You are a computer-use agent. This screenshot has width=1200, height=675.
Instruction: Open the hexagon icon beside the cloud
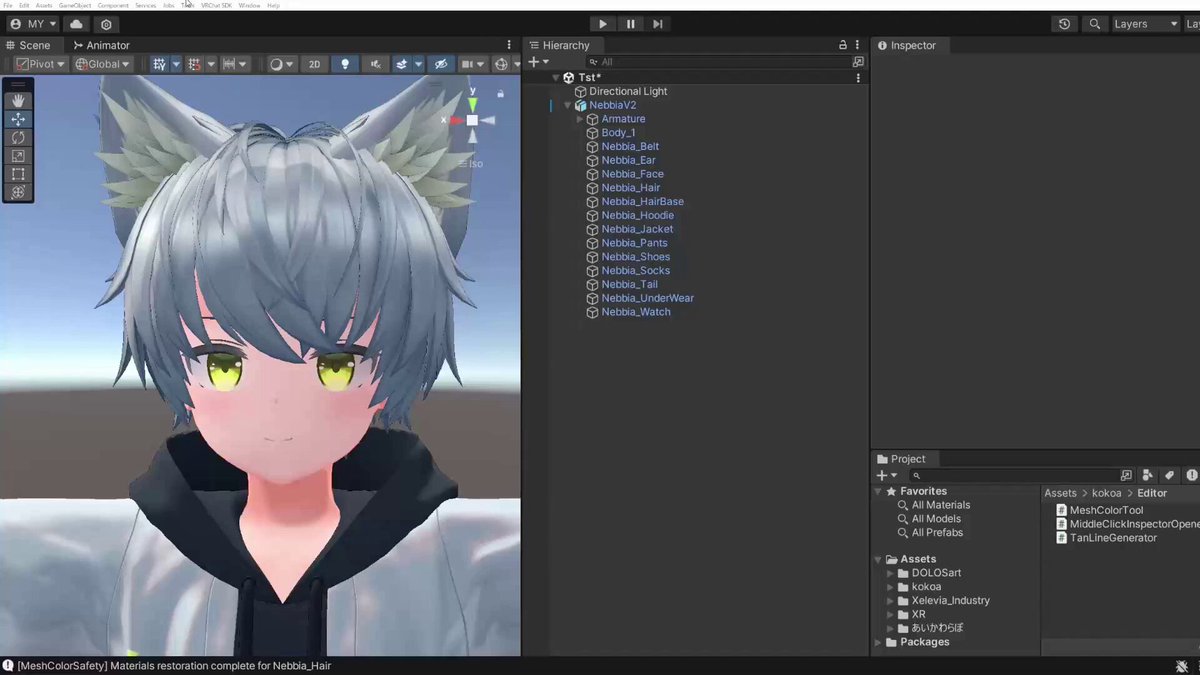click(x=106, y=24)
